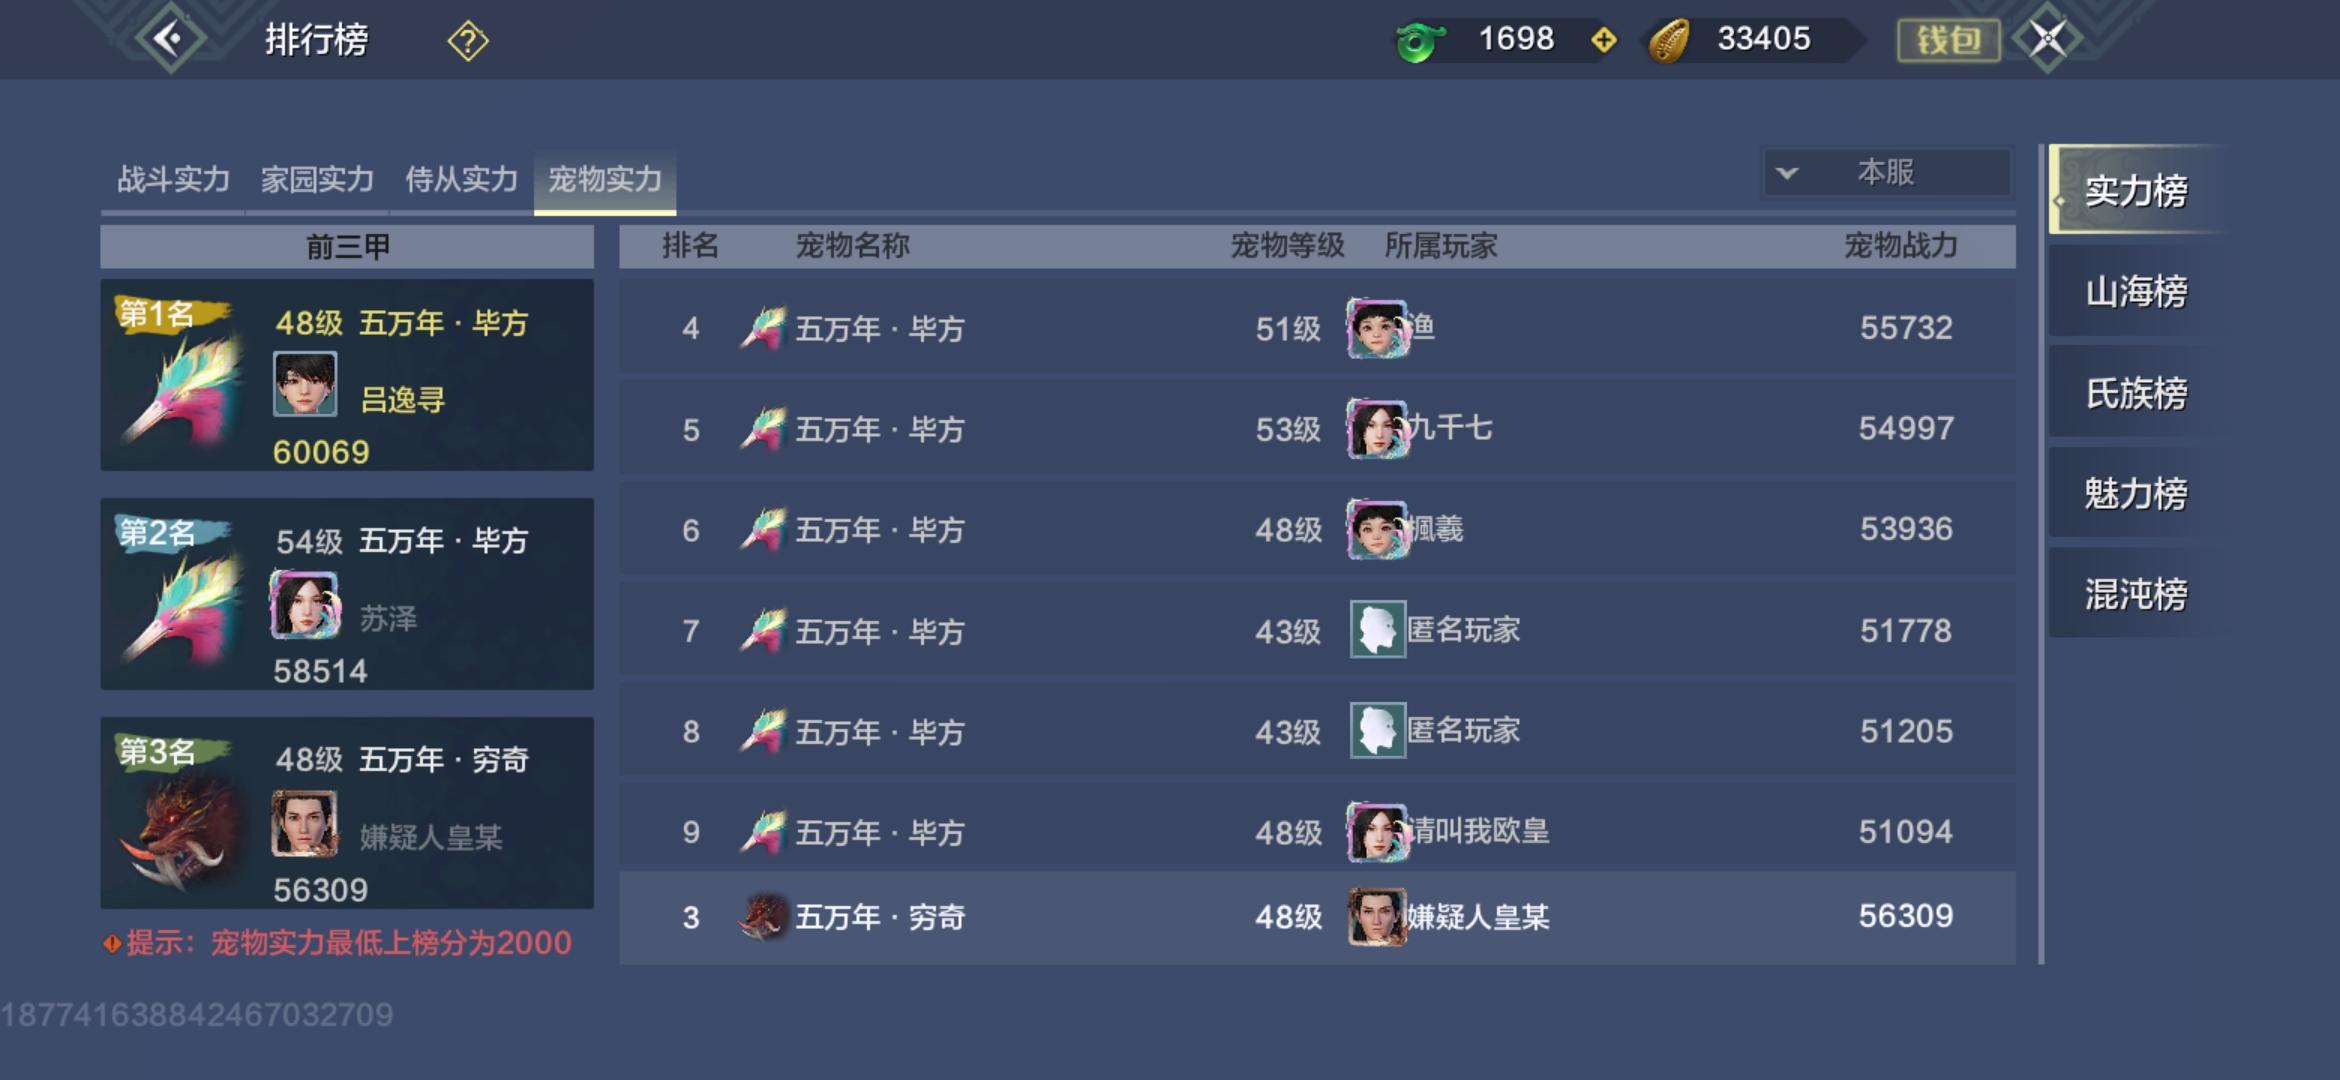The width and height of the screenshot is (2340, 1080).
Task: Close the ranking screen with the X icon
Action: pyautogui.click(x=2047, y=39)
